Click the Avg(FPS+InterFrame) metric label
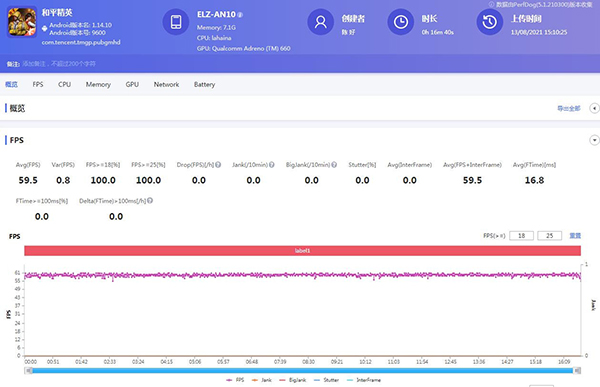Viewport: 600px width, 387px height. (x=472, y=165)
